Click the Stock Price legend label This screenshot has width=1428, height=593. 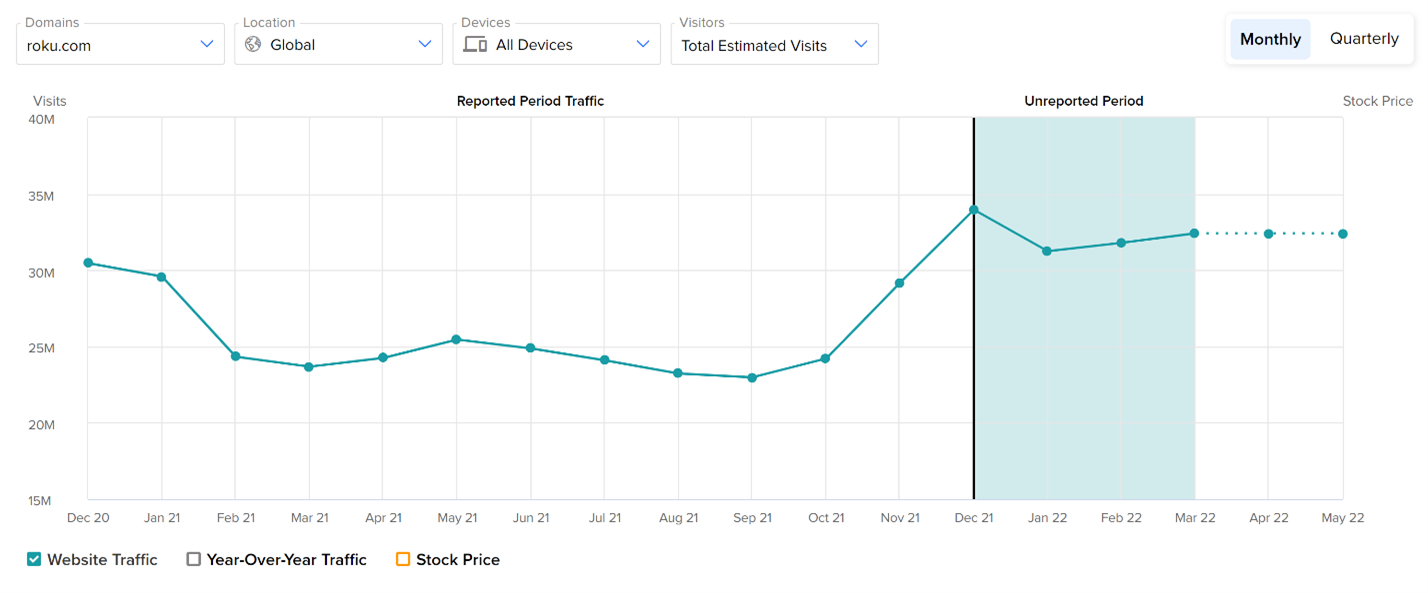[x=458, y=559]
